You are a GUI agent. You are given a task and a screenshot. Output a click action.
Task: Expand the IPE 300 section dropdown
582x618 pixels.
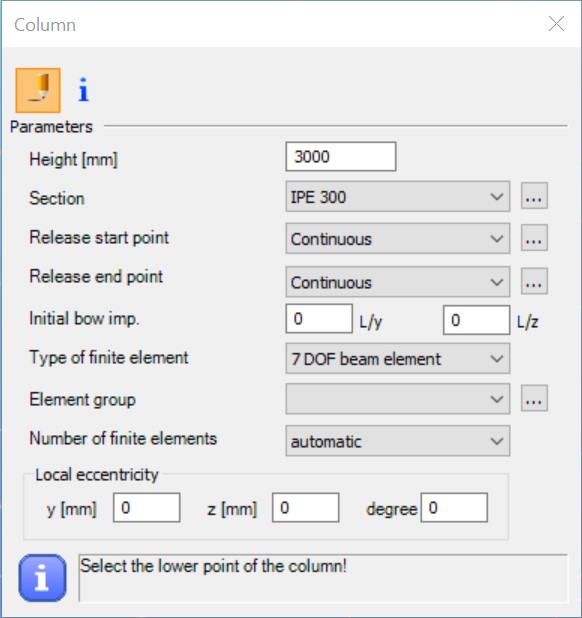pyautogui.click(x=398, y=196)
